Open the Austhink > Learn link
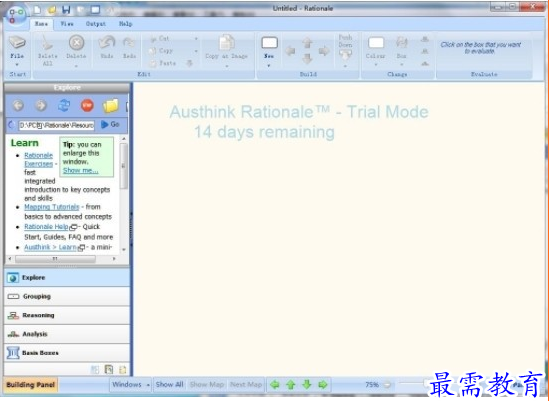Screen dimensions: 551x416 point(50,247)
